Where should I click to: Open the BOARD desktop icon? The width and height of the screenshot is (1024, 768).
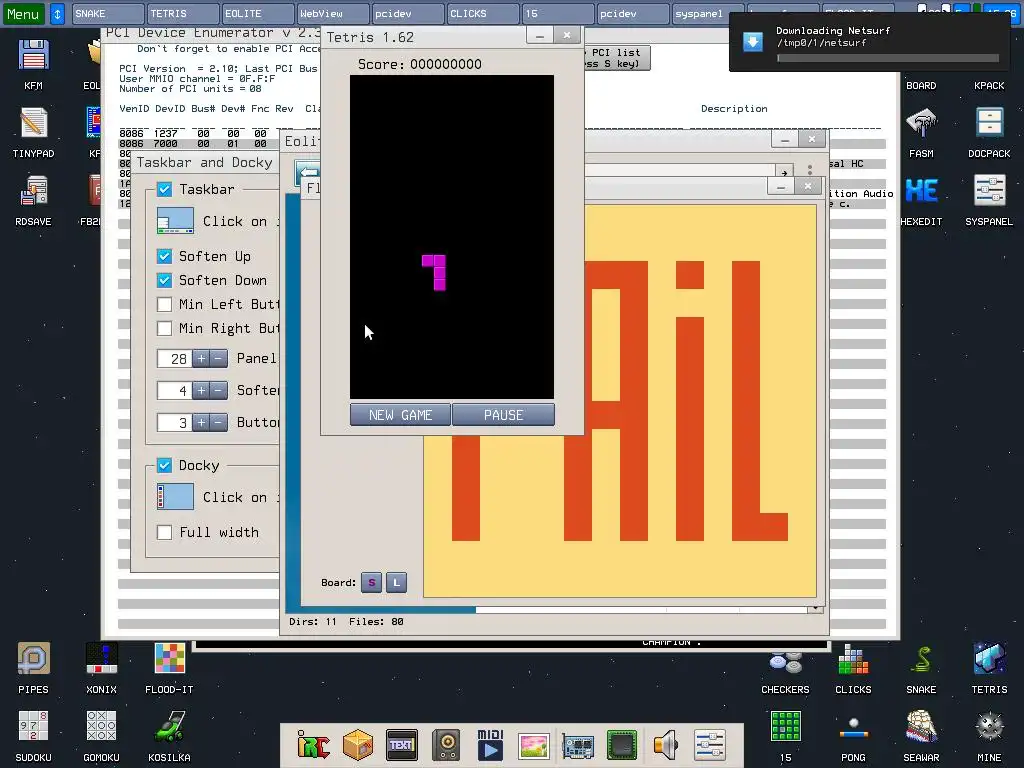[x=921, y=86]
